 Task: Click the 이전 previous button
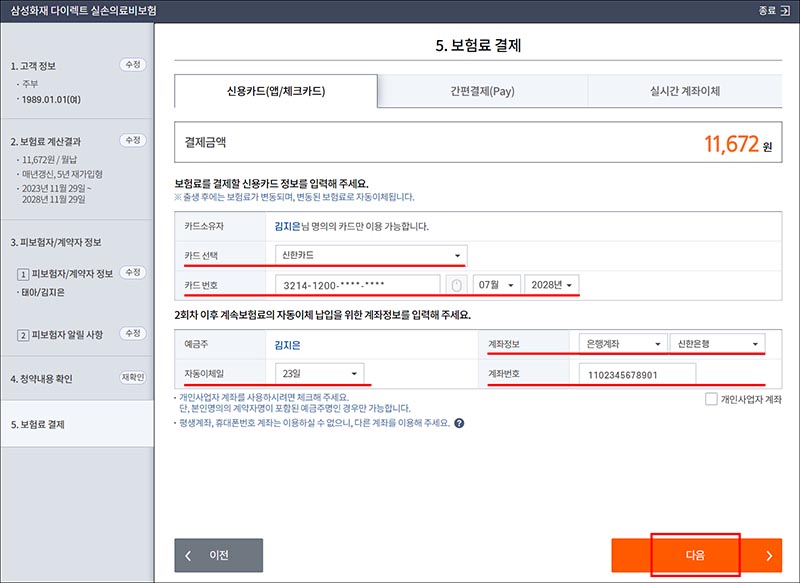[218, 555]
